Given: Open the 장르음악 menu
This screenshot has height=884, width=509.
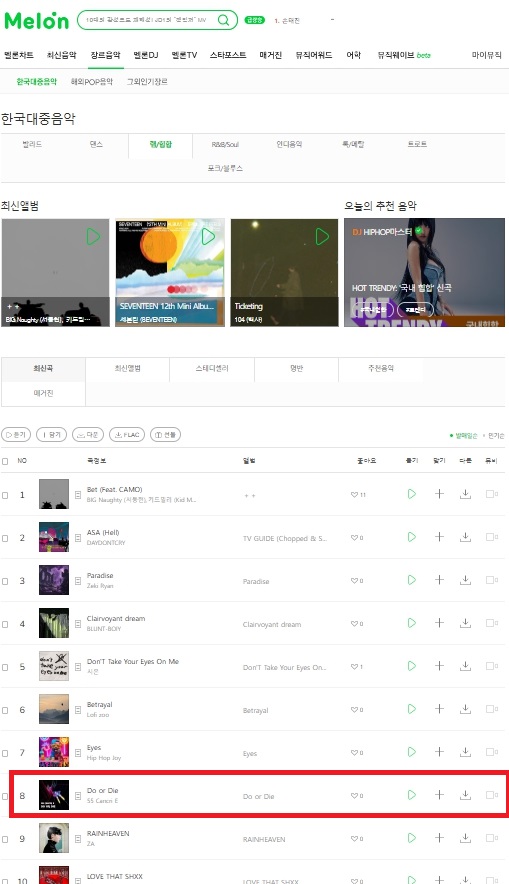Looking at the screenshot, I should (105, 55).
